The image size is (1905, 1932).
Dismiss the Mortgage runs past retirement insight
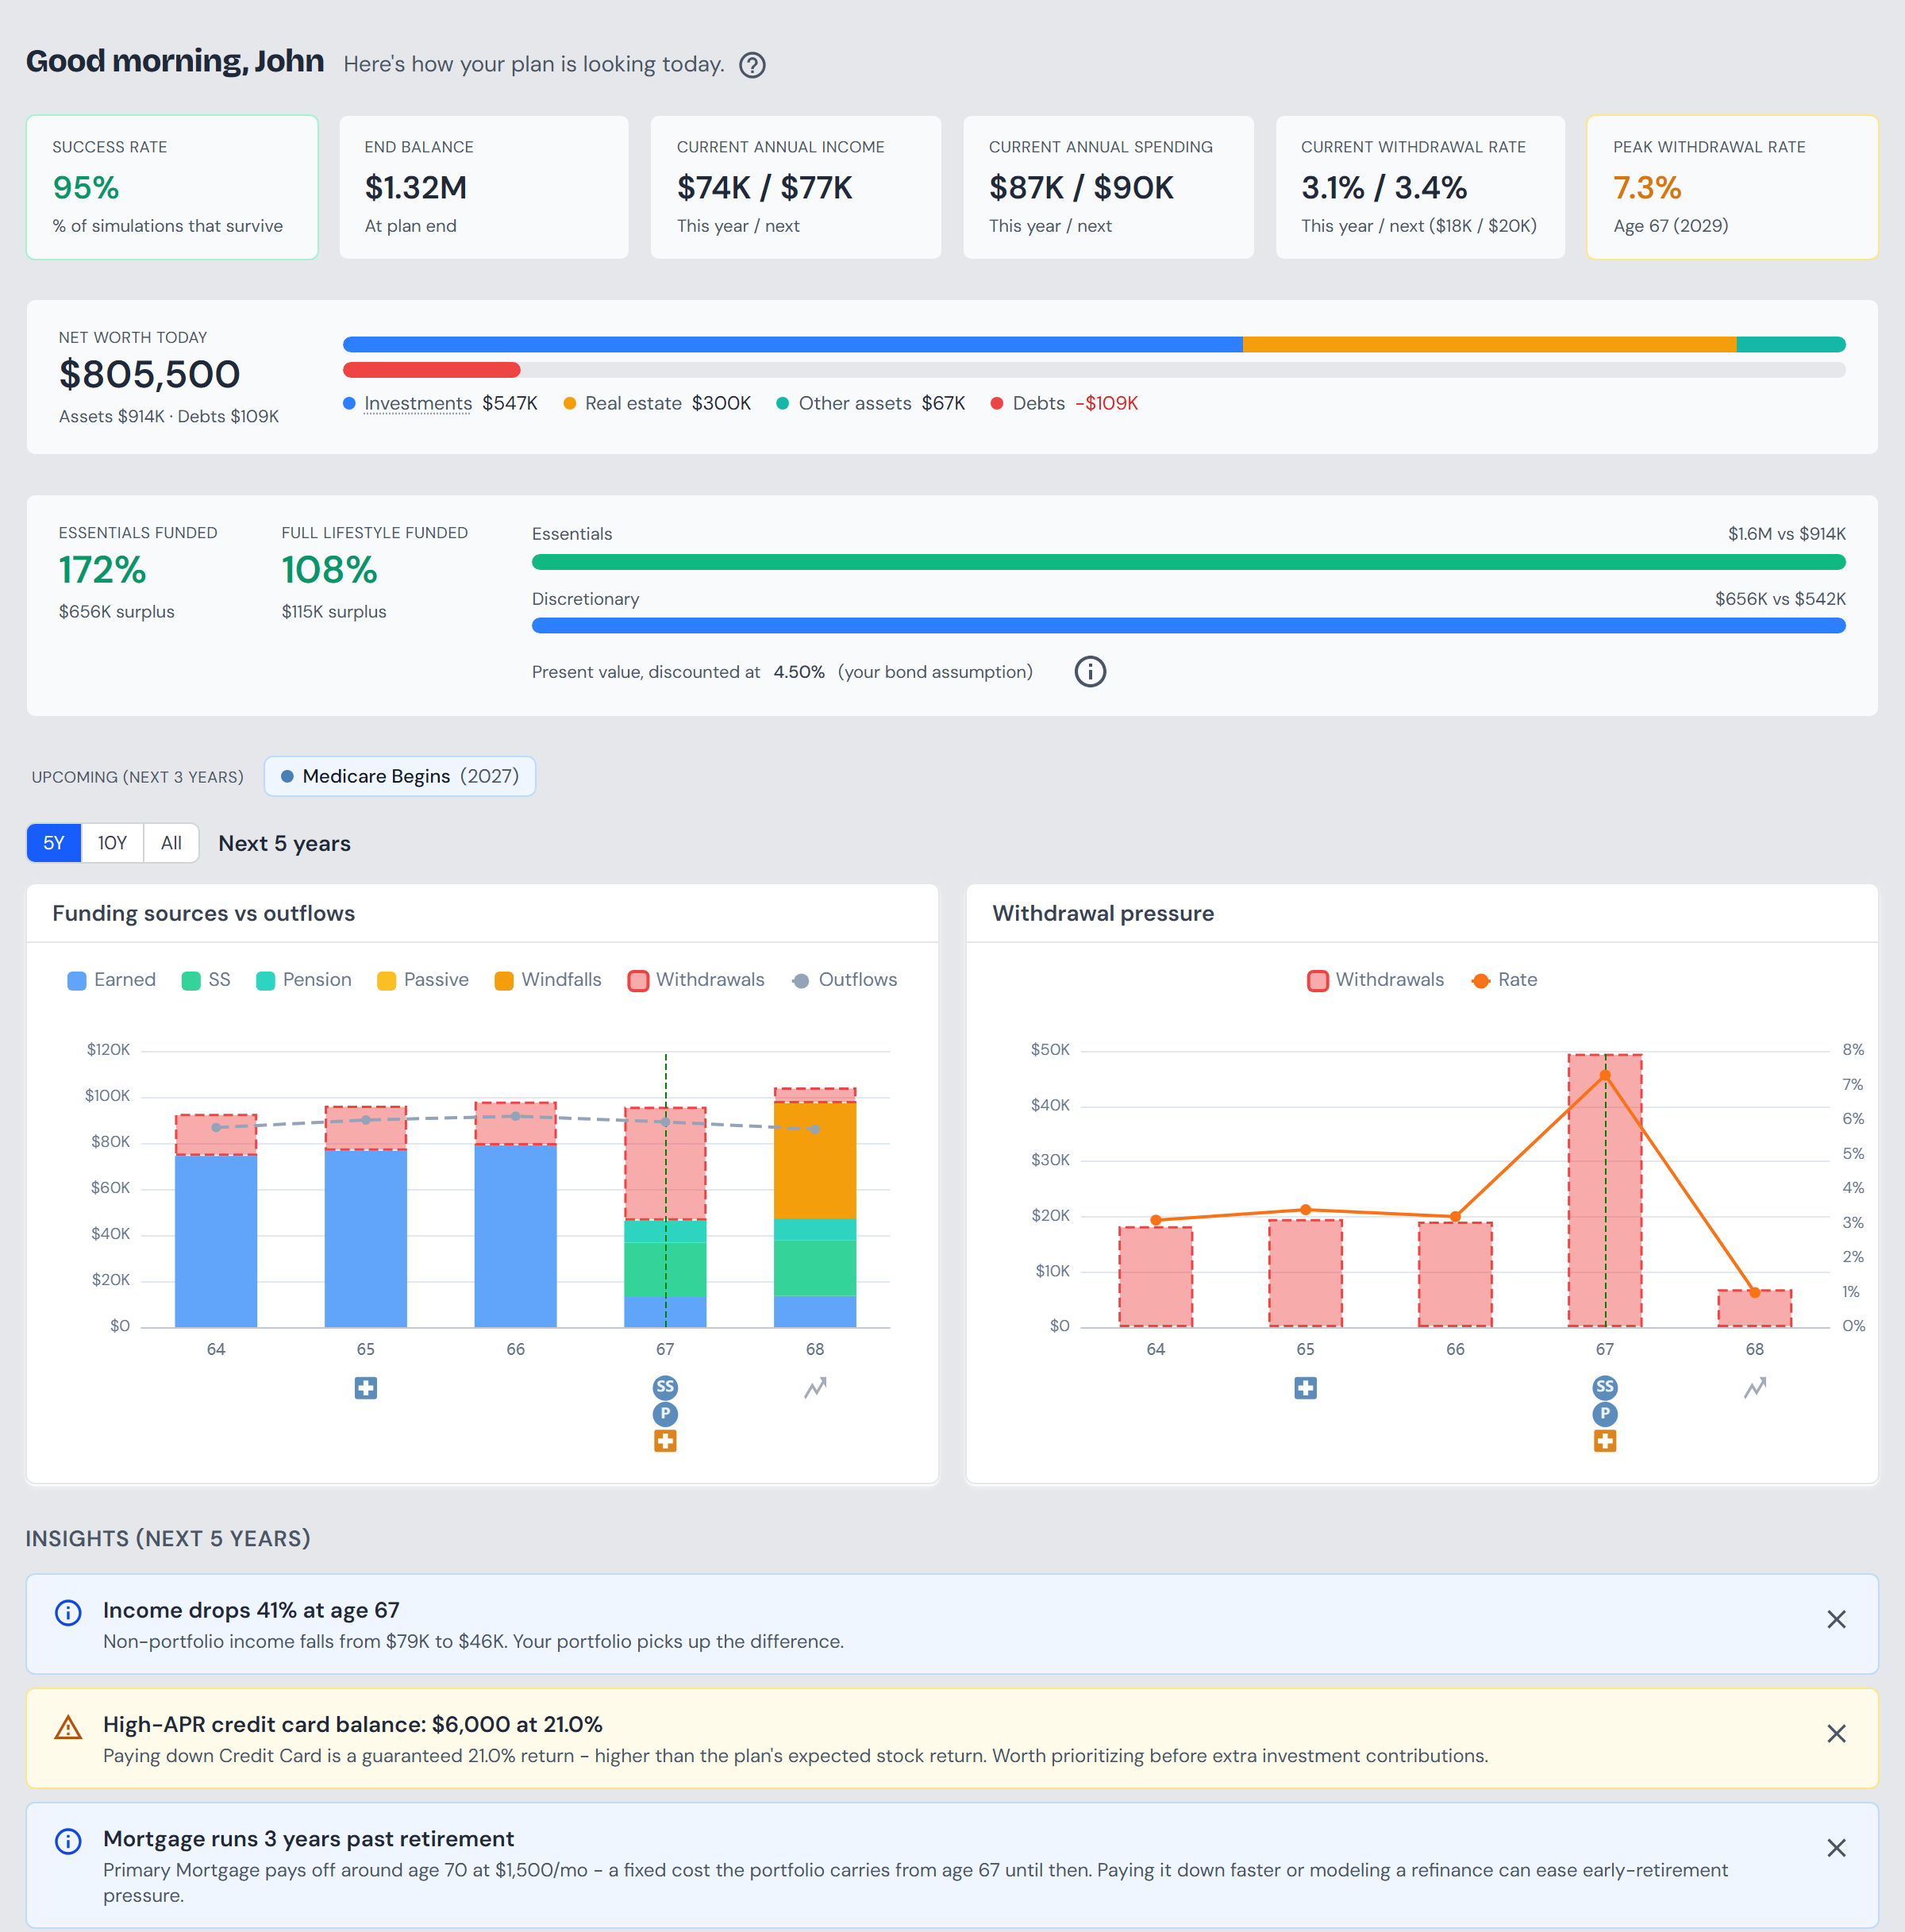coord(1836,1848)
